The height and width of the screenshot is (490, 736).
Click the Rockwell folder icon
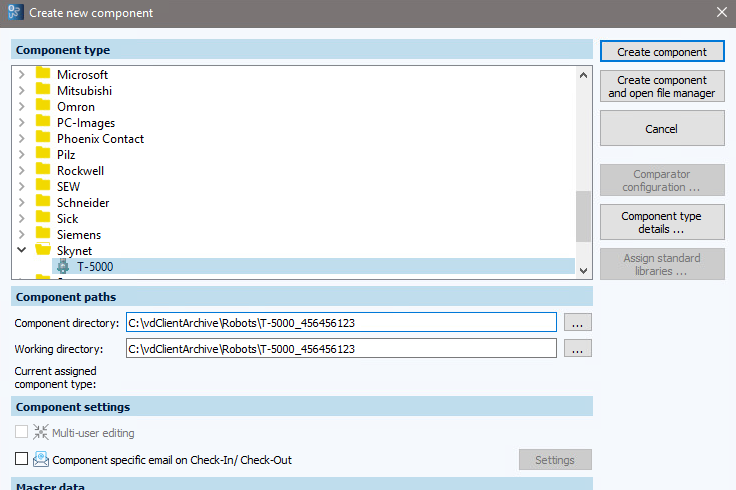click(x=43, y=171)
